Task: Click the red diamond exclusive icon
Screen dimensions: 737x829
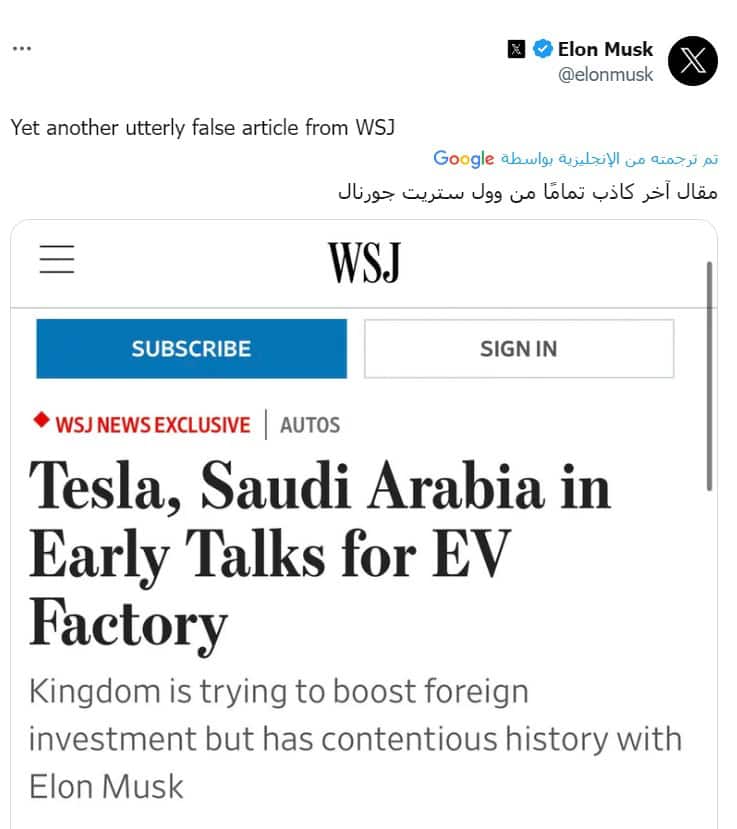Action: 41,421
